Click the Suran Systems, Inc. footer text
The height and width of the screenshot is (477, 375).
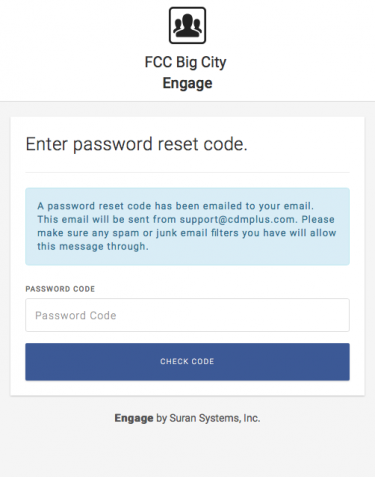(215, 418)
